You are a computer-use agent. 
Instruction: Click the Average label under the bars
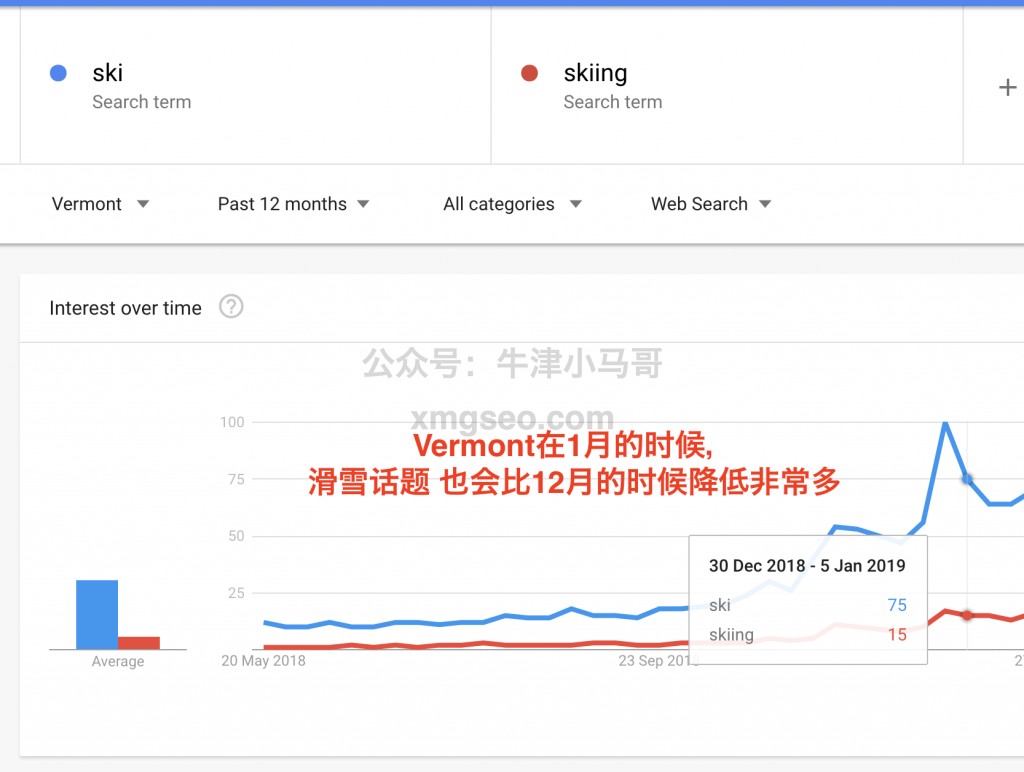118,662
